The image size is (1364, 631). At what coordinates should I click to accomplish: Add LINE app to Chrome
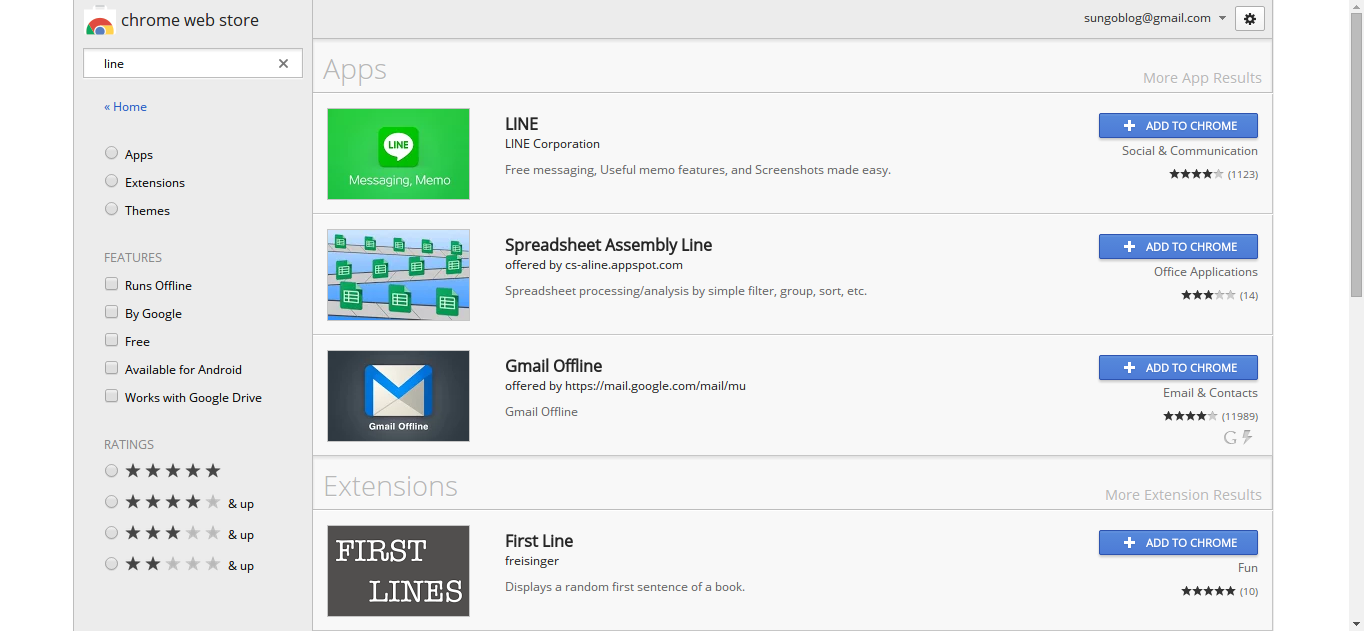point(1178,125)
